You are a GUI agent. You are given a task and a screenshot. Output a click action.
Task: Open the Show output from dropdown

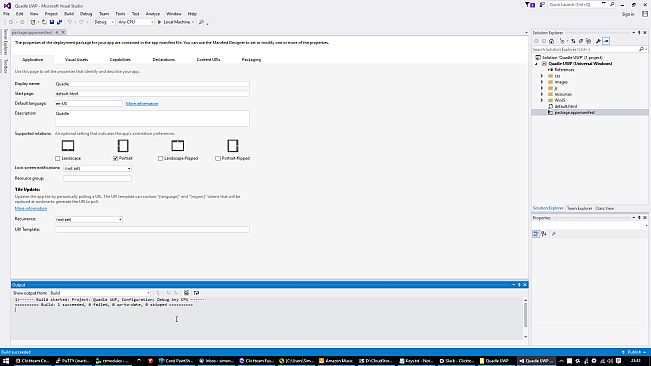pyautogui.click(x=100, y=293)
